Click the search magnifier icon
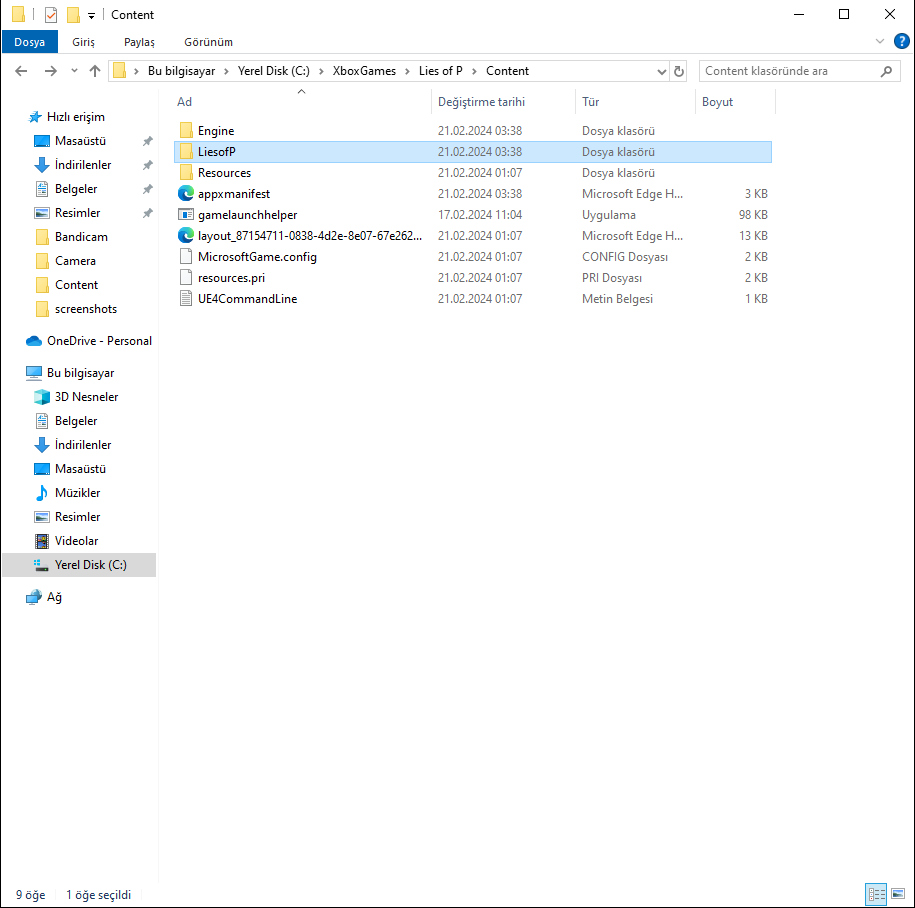 (886, 71)
